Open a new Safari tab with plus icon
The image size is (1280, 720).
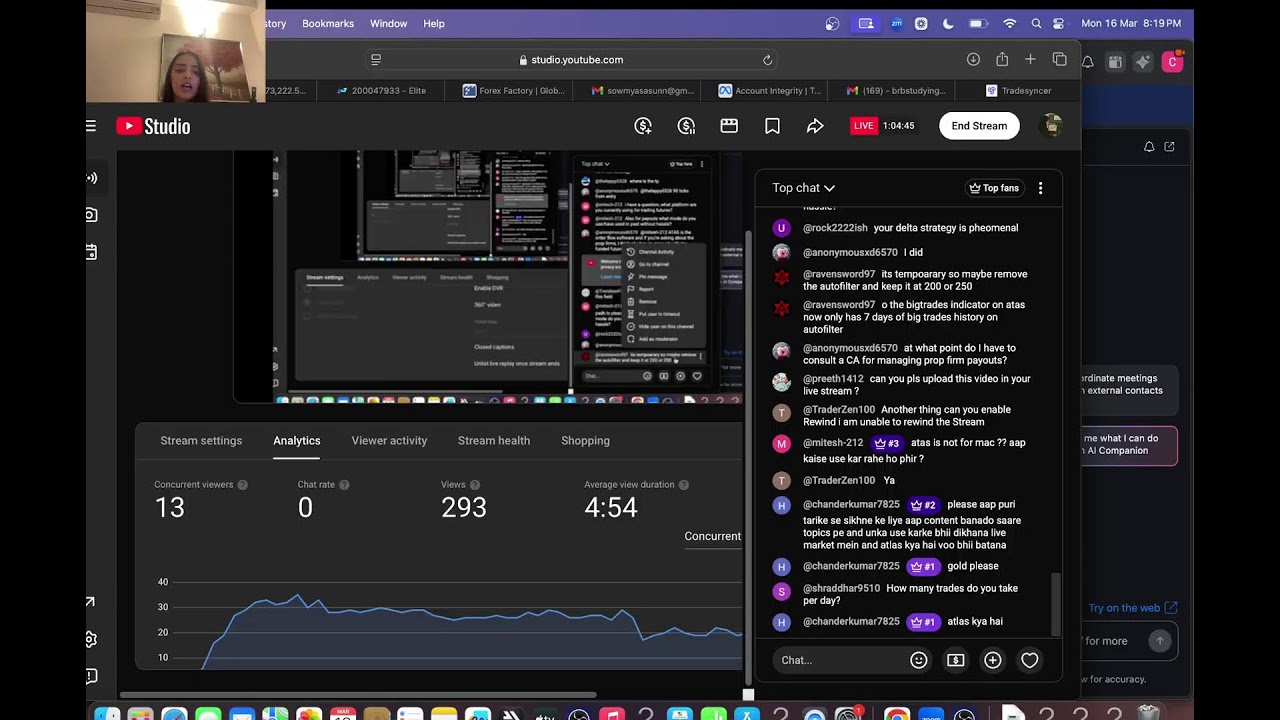[1030, 60]
